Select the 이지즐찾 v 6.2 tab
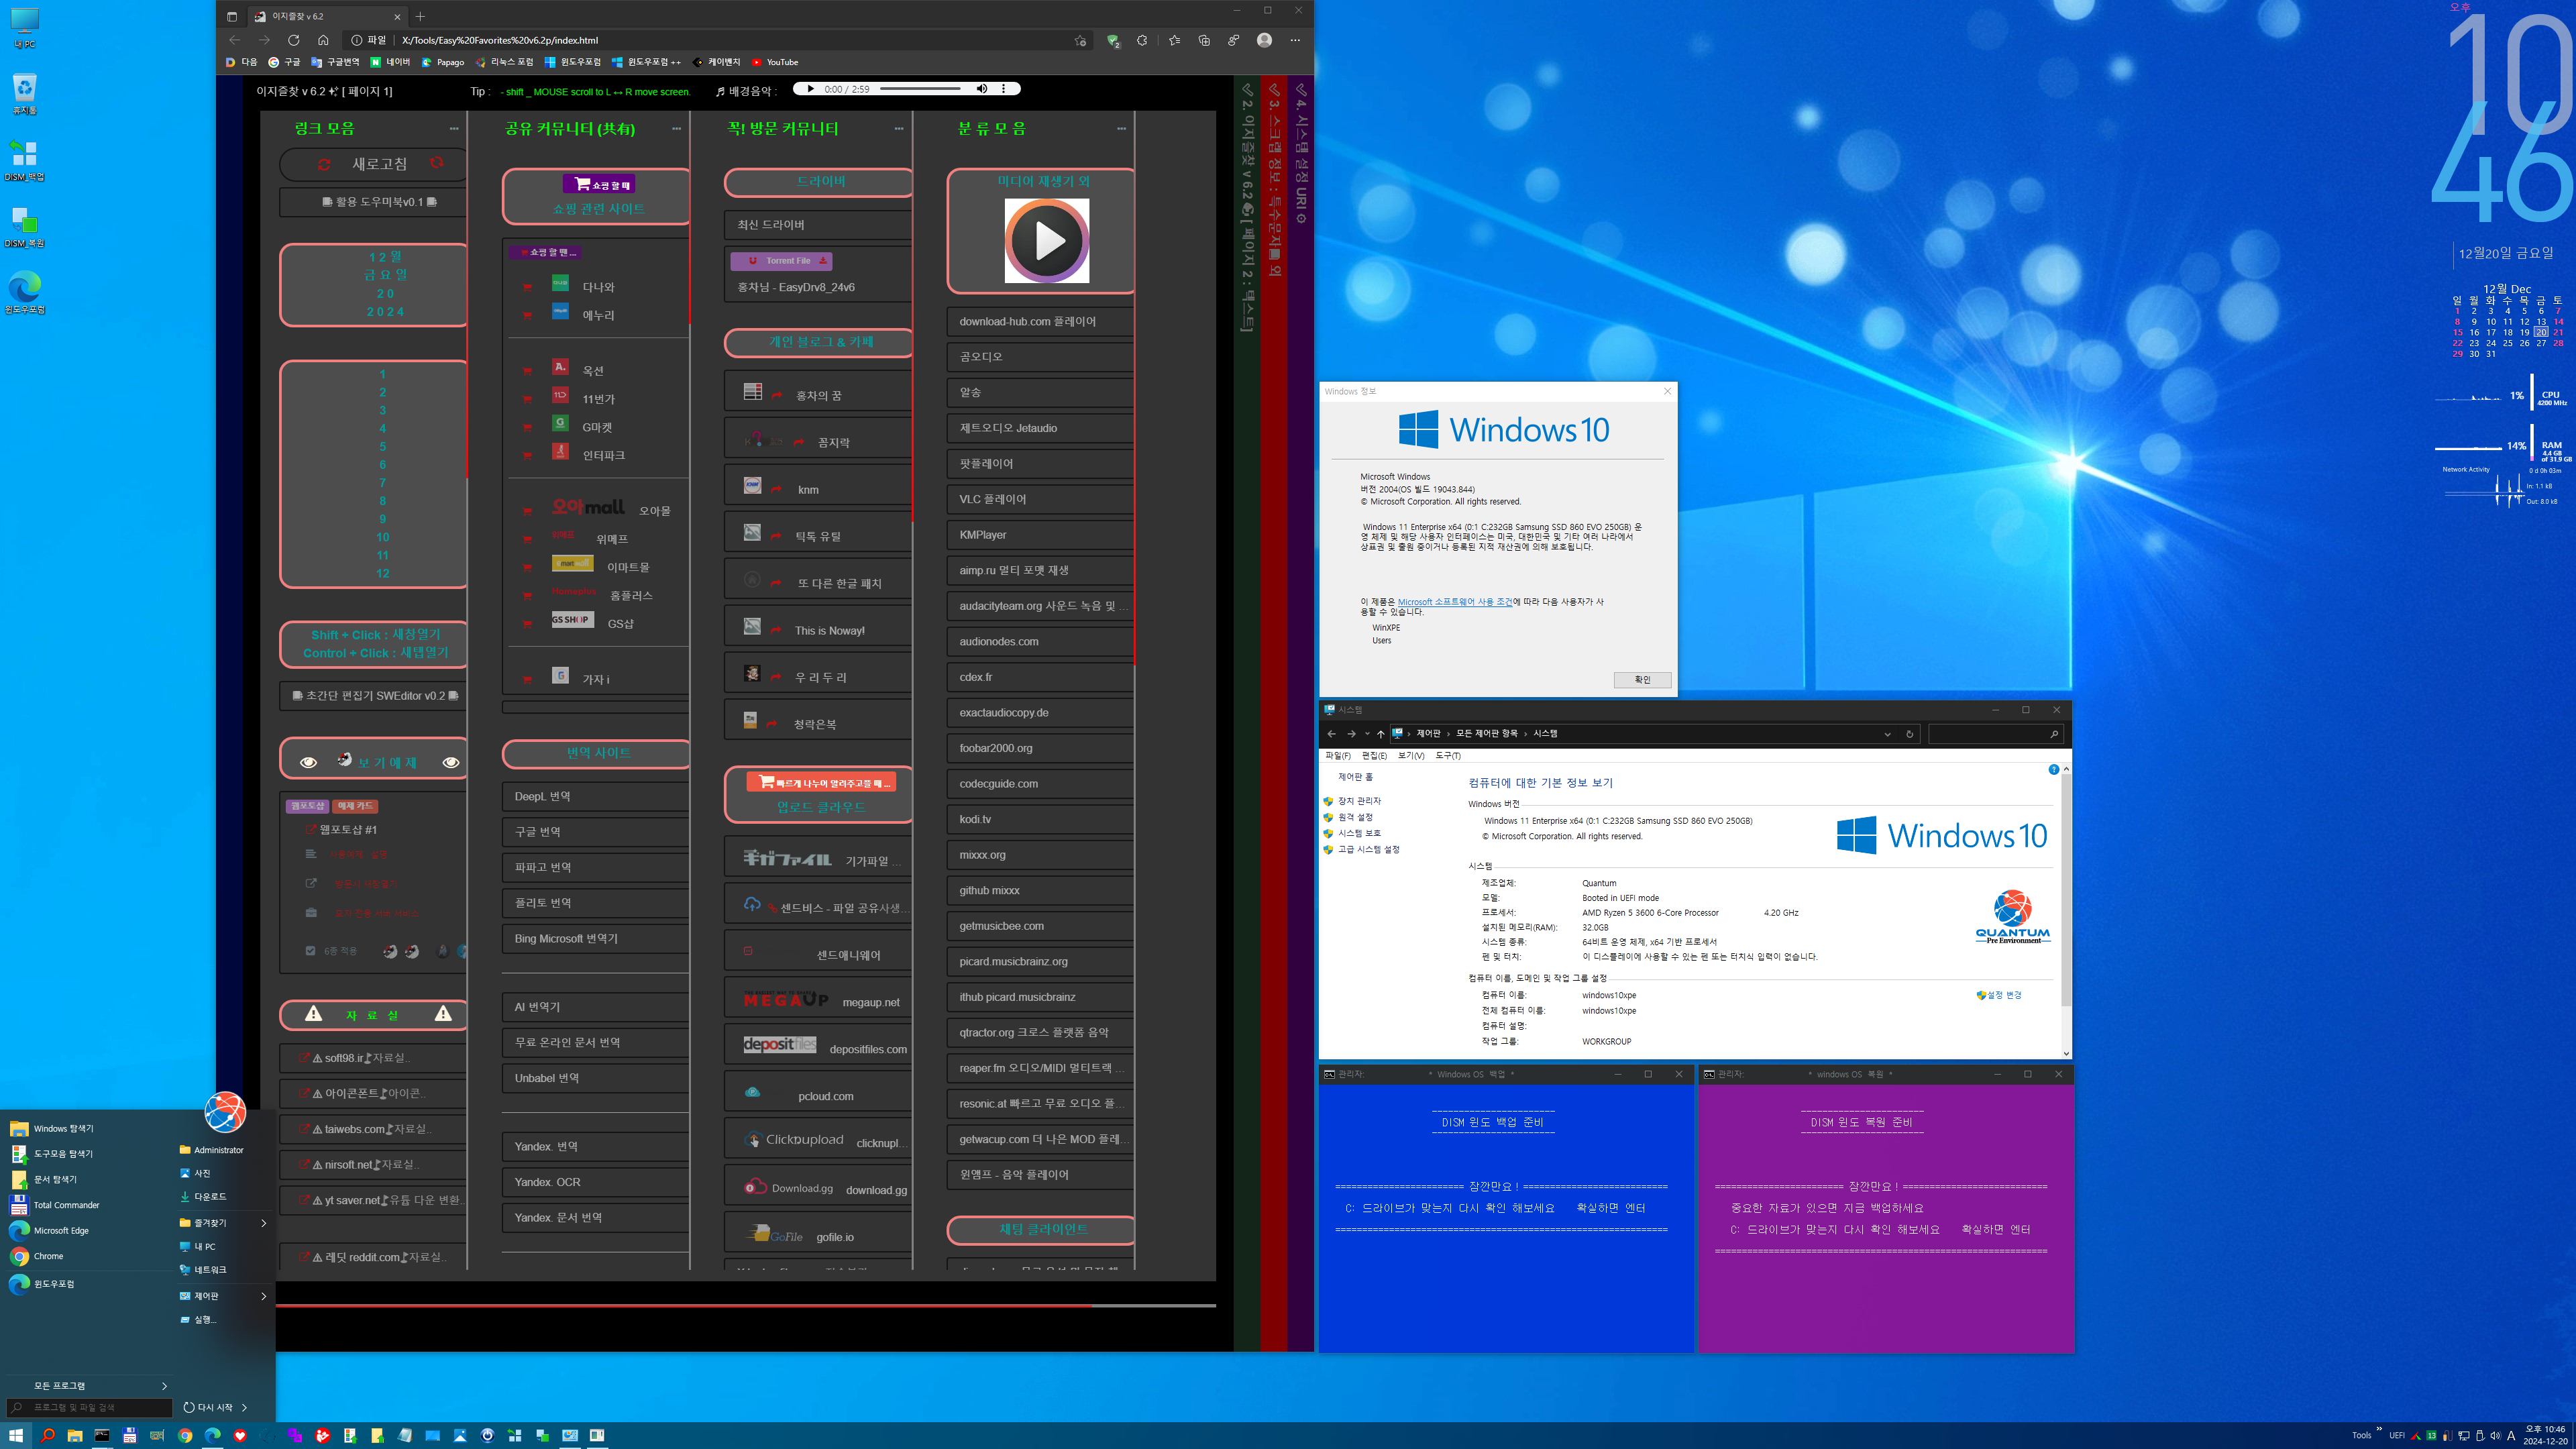Image resolution: width=2576 pixels, height=1449 pixels. click(x=325, y=16)
